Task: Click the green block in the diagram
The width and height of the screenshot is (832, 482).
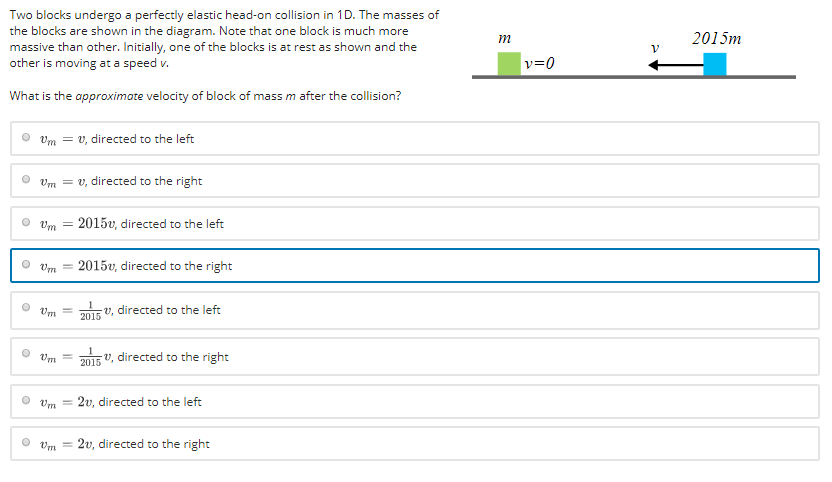Action: click(x=510, y=63)
